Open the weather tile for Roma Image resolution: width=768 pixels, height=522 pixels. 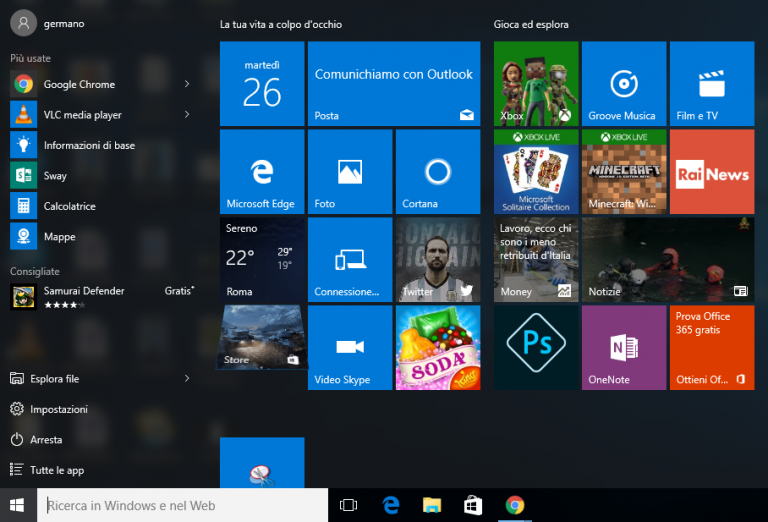click(x=262, y=260)
